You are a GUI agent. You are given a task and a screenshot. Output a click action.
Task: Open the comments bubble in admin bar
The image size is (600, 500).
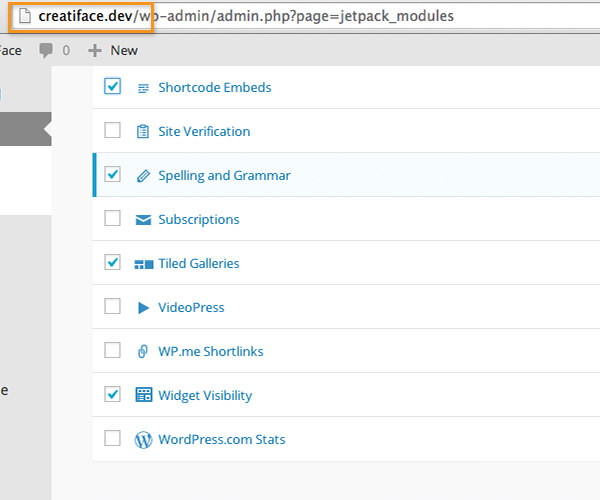click(x=54, y=50)
